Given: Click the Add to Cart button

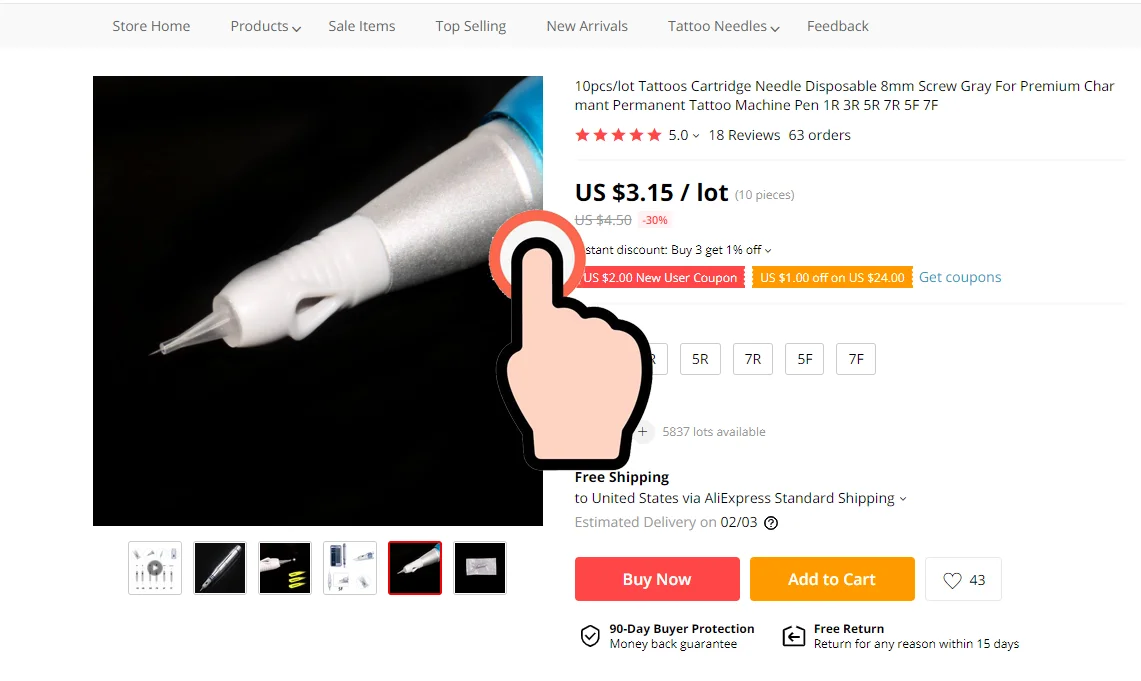Looking at the screenshot, I should click(832, 579).
